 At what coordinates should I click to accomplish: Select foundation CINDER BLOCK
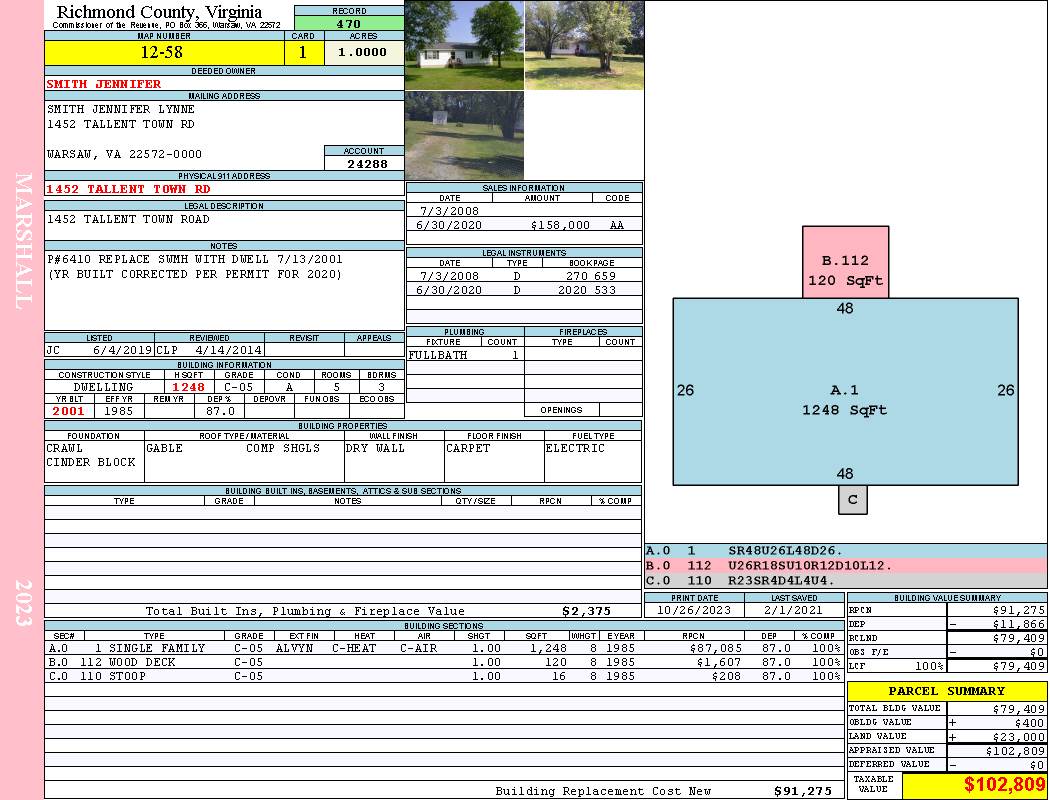(x=91, y=463)
